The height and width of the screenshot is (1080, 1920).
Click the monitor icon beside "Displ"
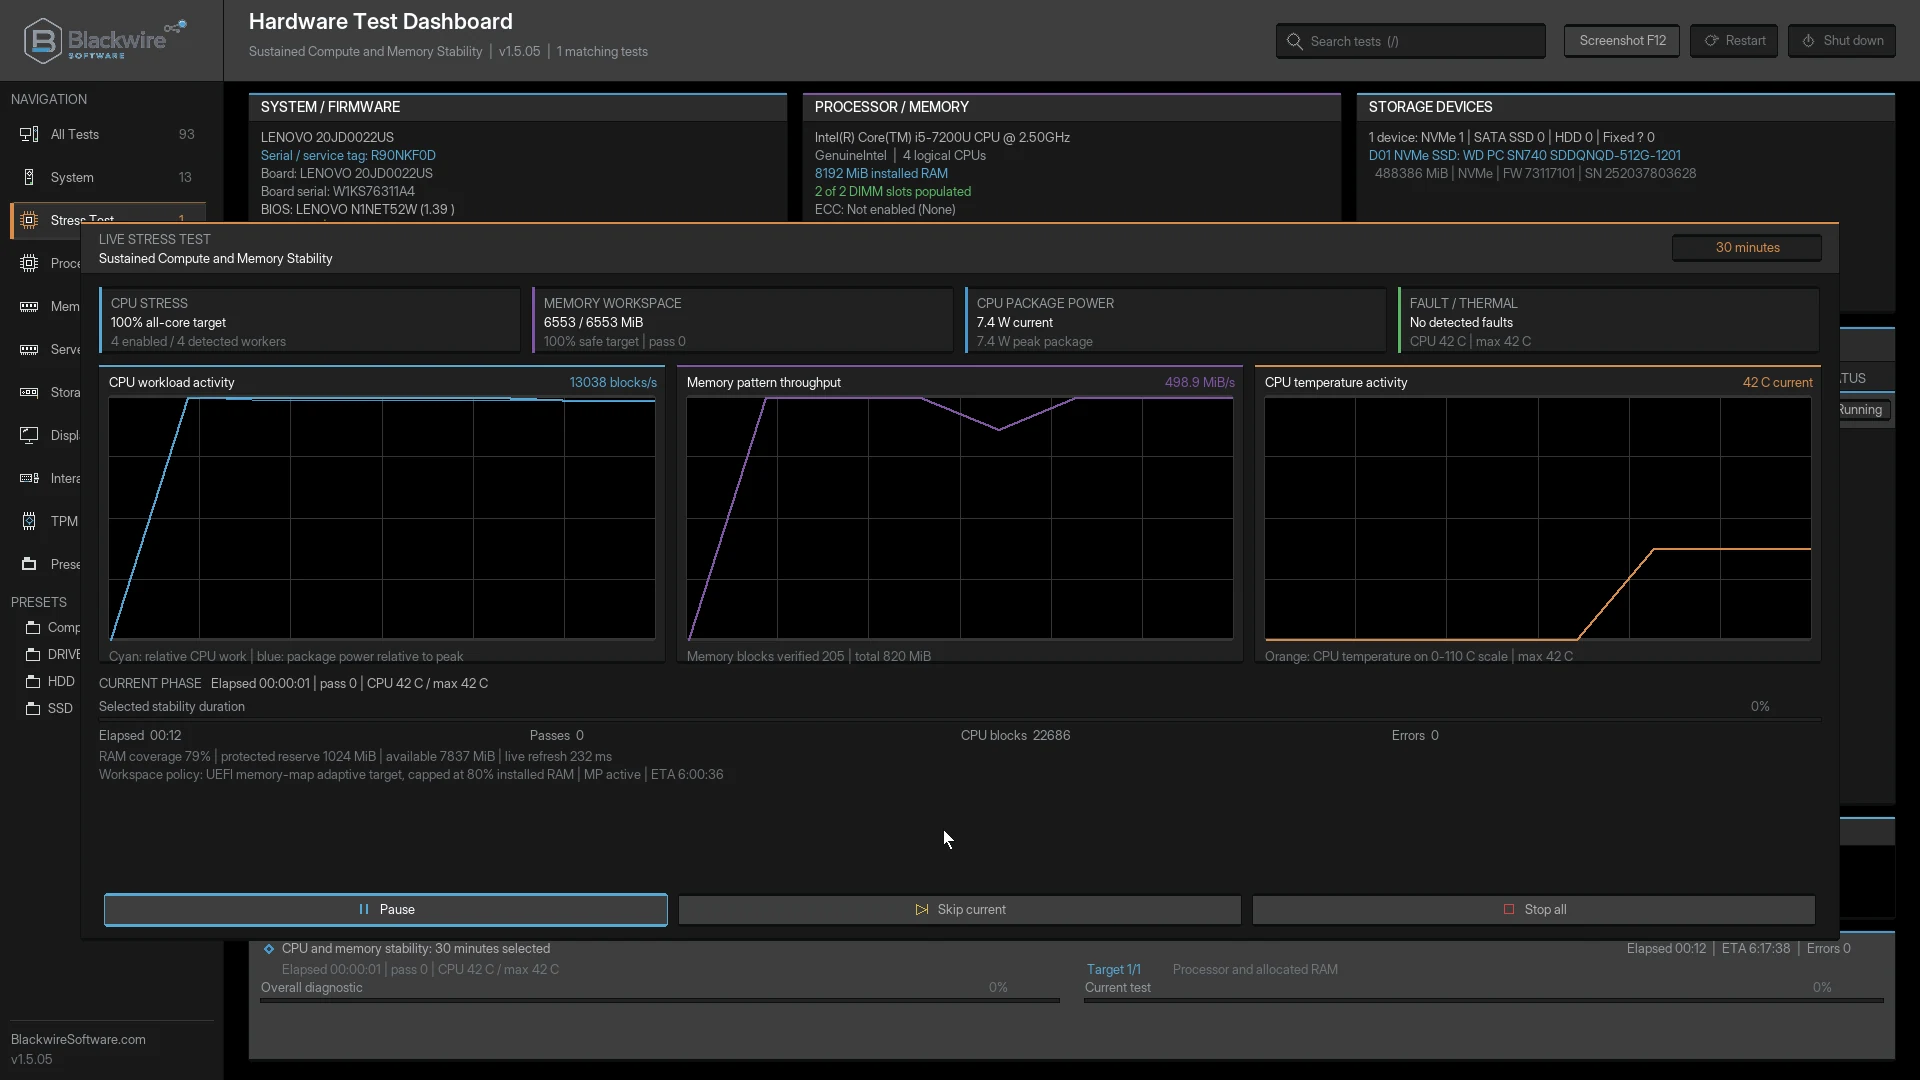click(x=29, y=435)
